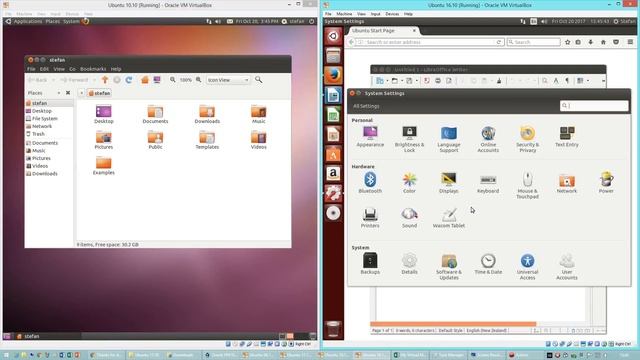640x360 pixels.
Task: Open the Icon View dropdown
Action: [x=228, y=80]
